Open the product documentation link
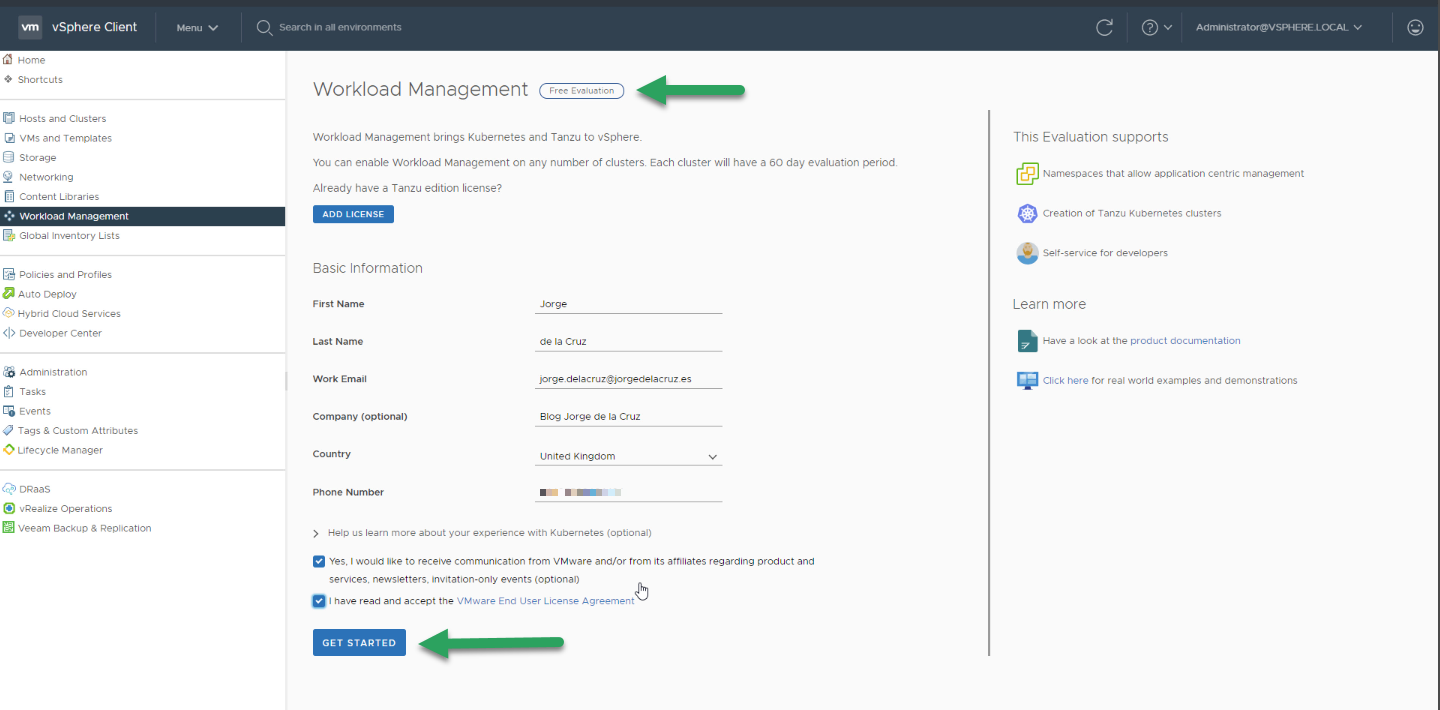 (x=1185, y=341)
